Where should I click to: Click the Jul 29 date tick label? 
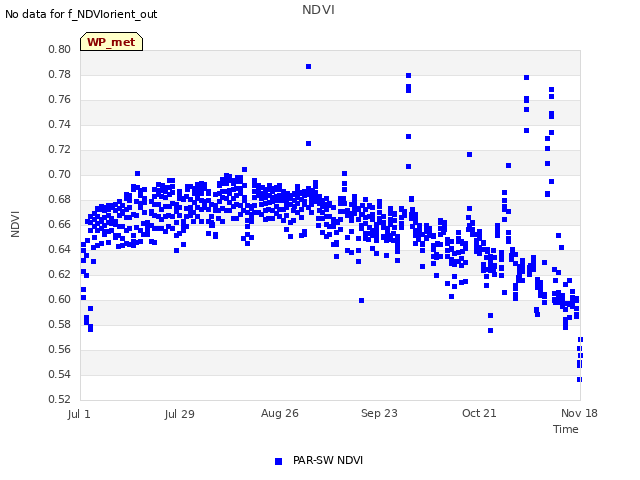click(180, 414)
